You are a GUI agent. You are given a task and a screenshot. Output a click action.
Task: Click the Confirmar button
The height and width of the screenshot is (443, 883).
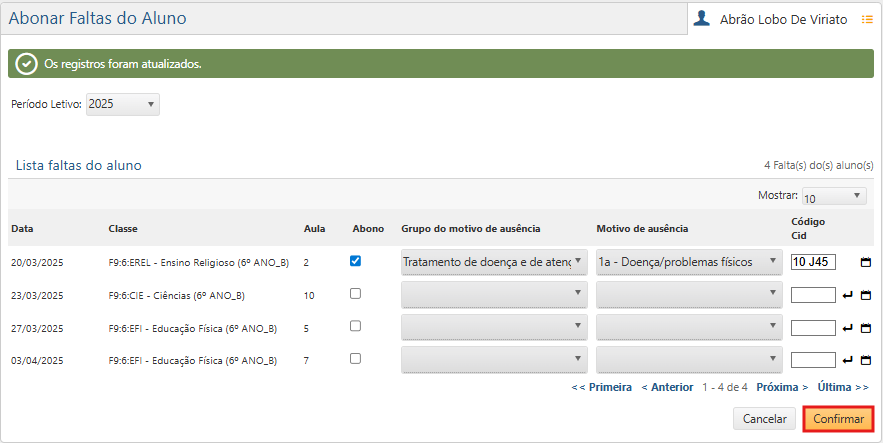(x=838, y=419)
